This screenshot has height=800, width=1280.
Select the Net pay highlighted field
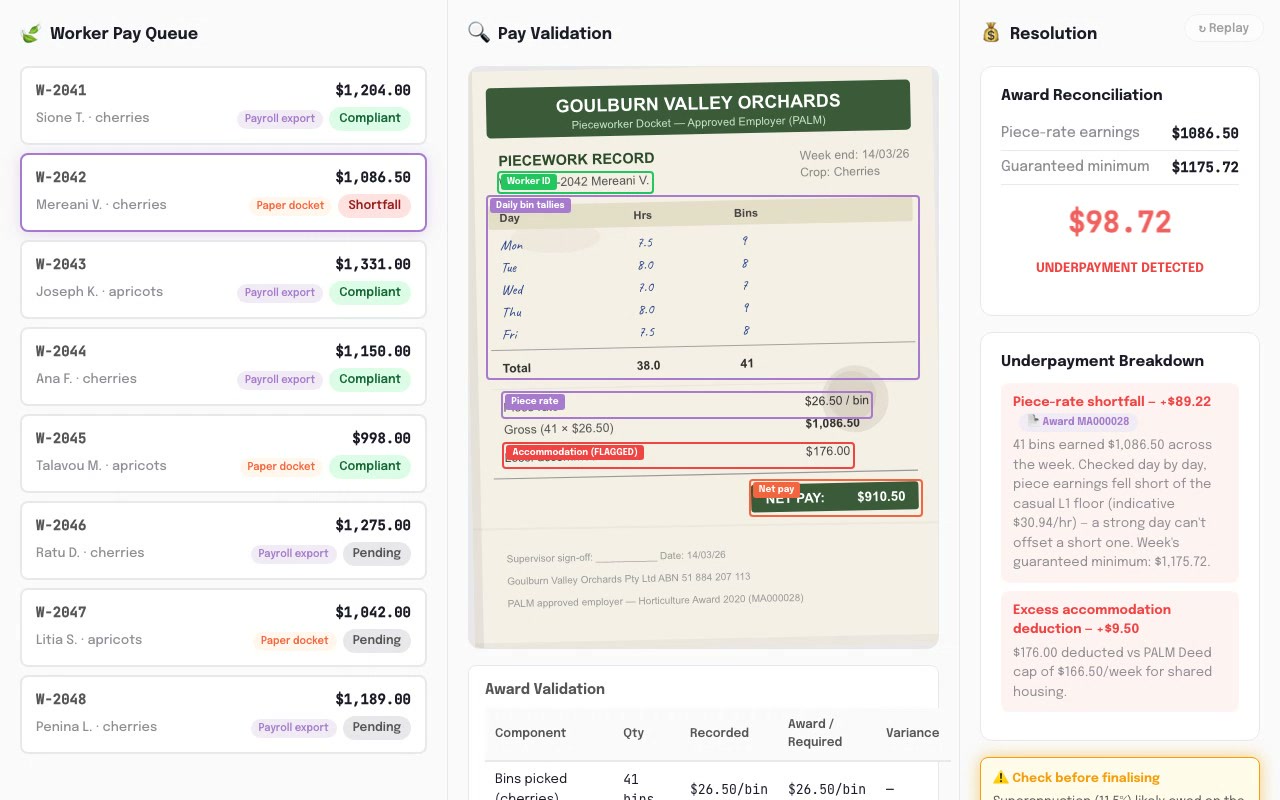point(835,498)
